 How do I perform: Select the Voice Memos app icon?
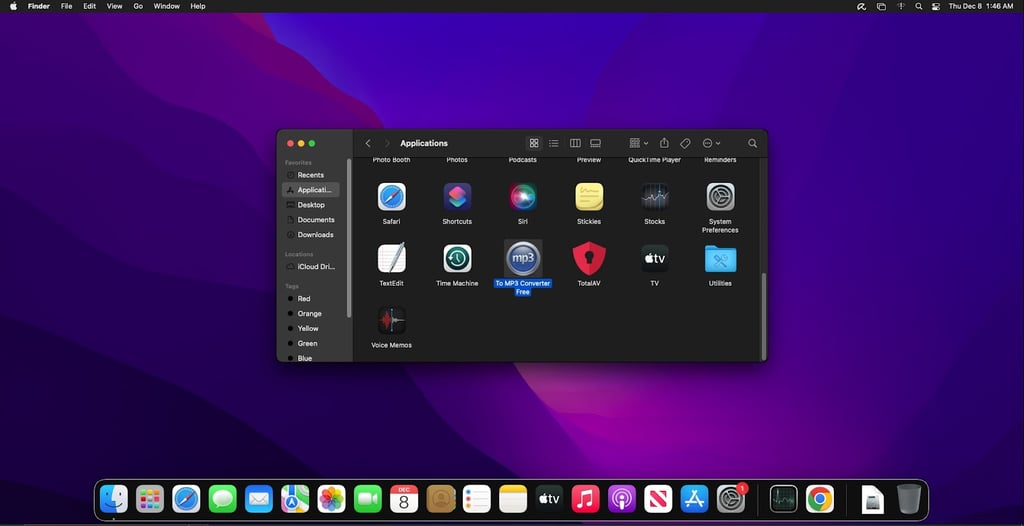pyautogui.click(x=391, y=320)
